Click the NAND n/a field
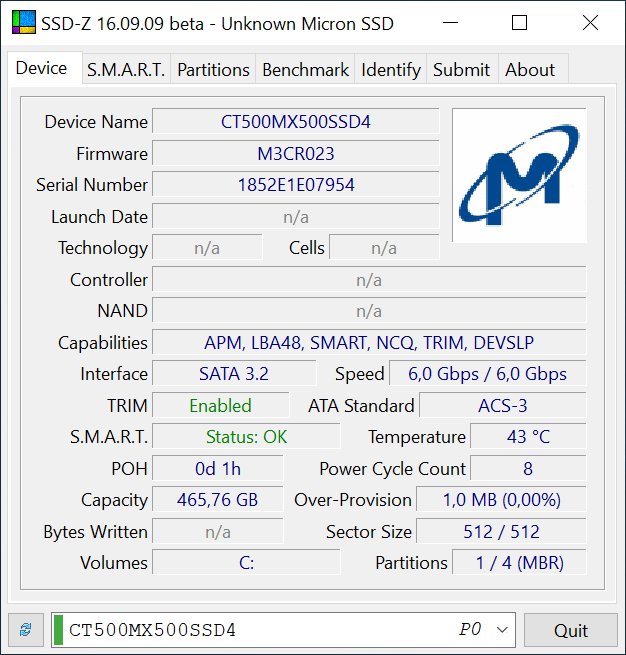626x655 pixels. pos(369,311)
